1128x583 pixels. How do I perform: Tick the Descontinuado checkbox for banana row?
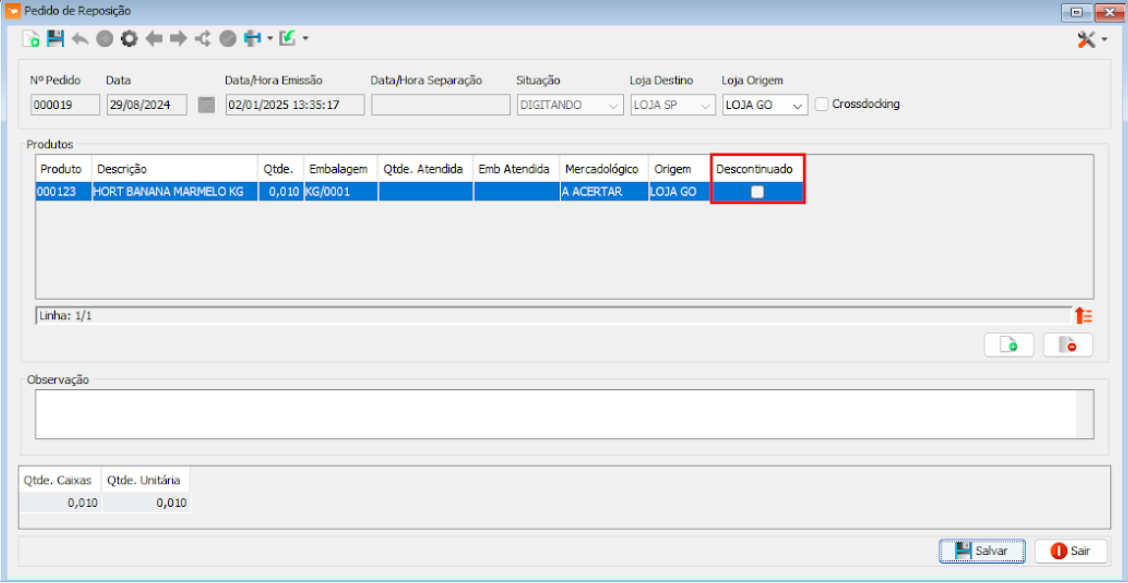pos(757,192)
